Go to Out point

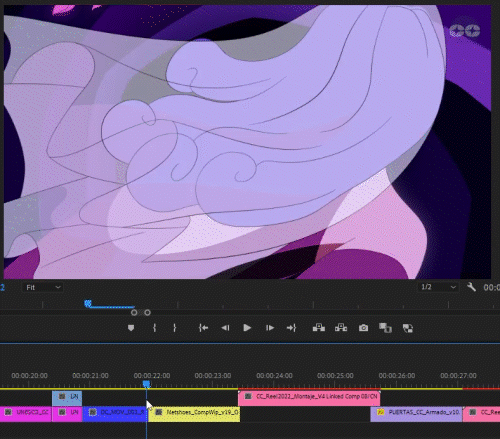tap(291, 328)
